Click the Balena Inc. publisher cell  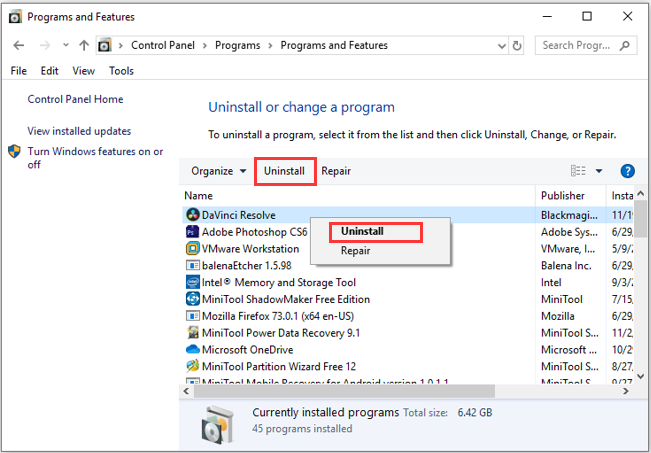tap(566, 266)
